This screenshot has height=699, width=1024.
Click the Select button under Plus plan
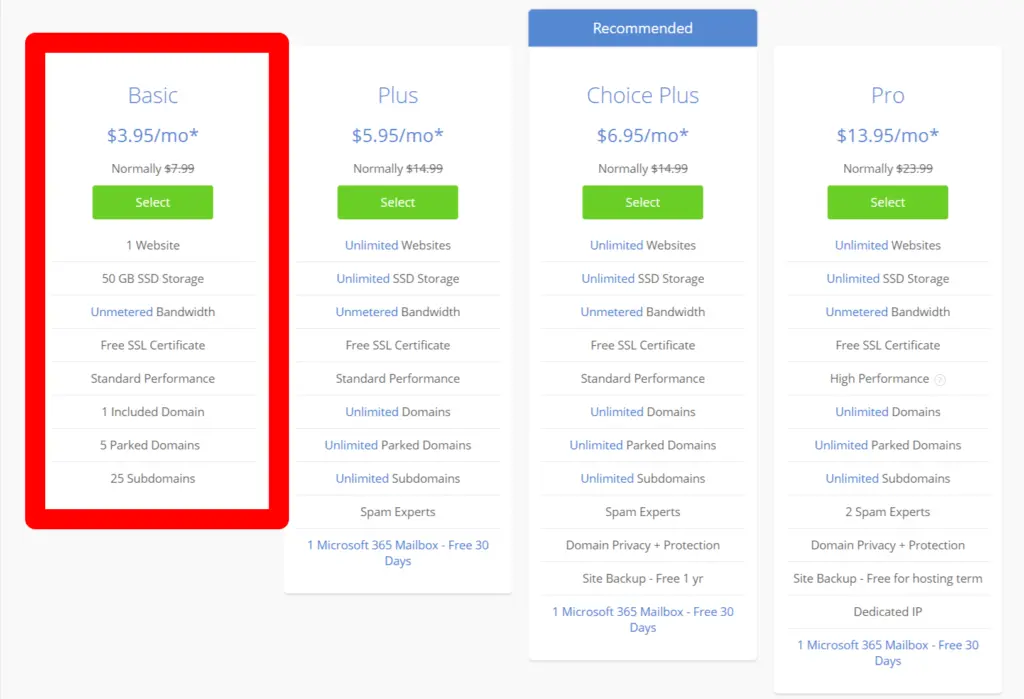pos(397,202)
